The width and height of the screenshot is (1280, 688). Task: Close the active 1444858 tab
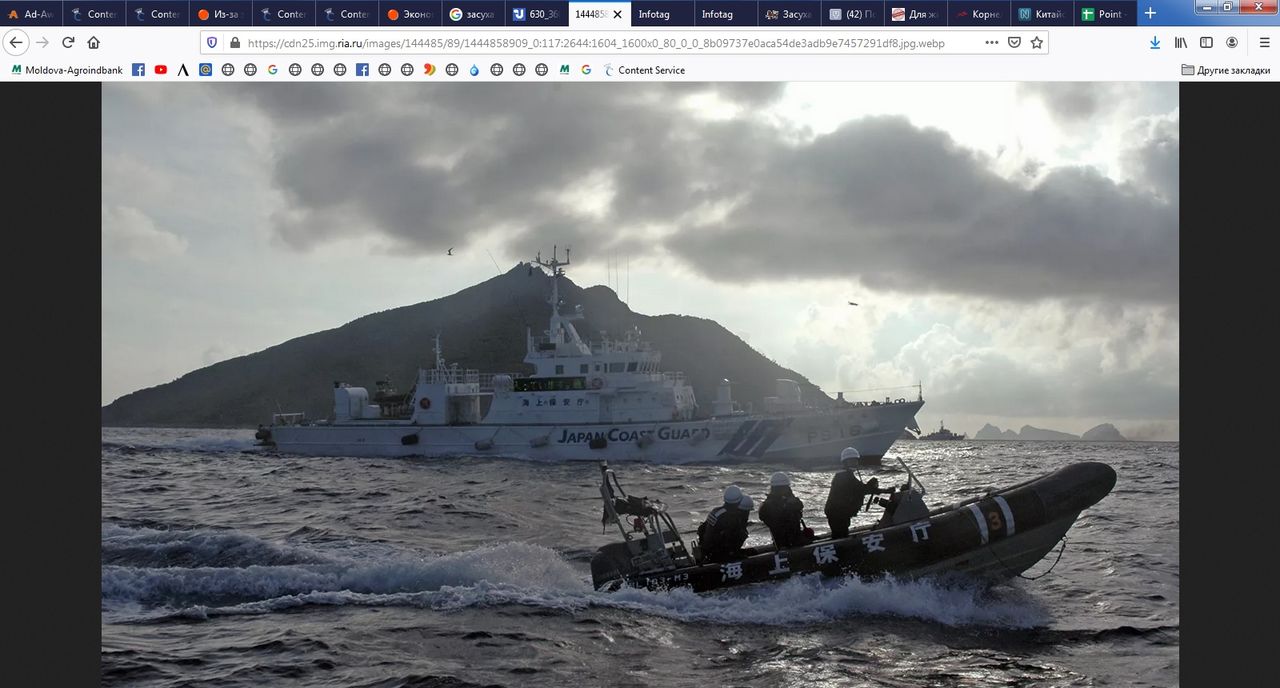(x=617, y=14)
